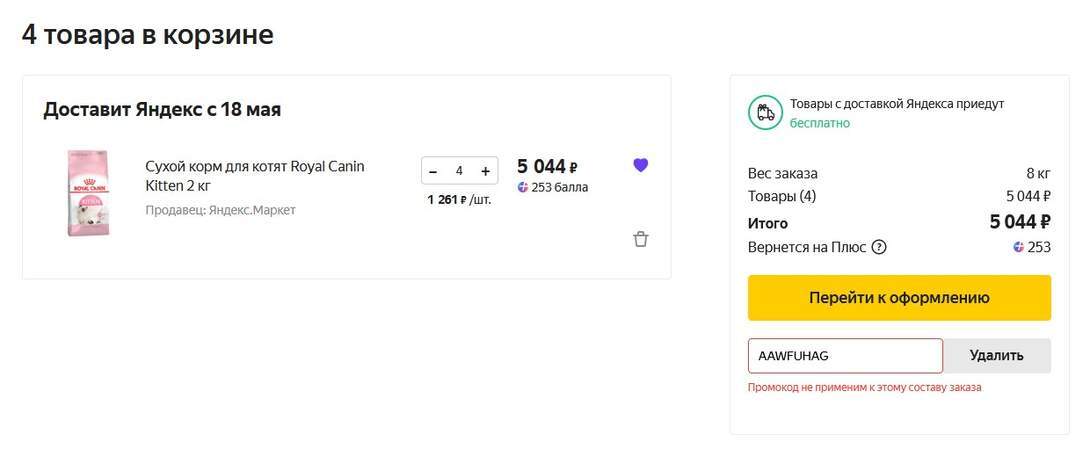
Task: Decrease quantity with the minus button
Action: pos(433,171)
